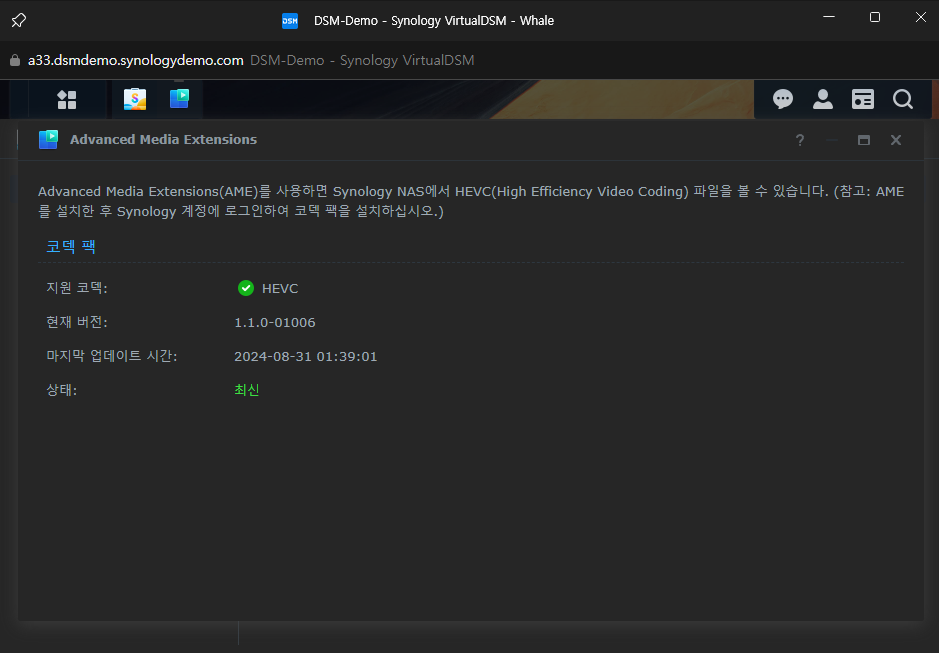Screen dimensions: 939x653
Task: Open Package Center from the DSM taskbar
Action: coord(135,99)
